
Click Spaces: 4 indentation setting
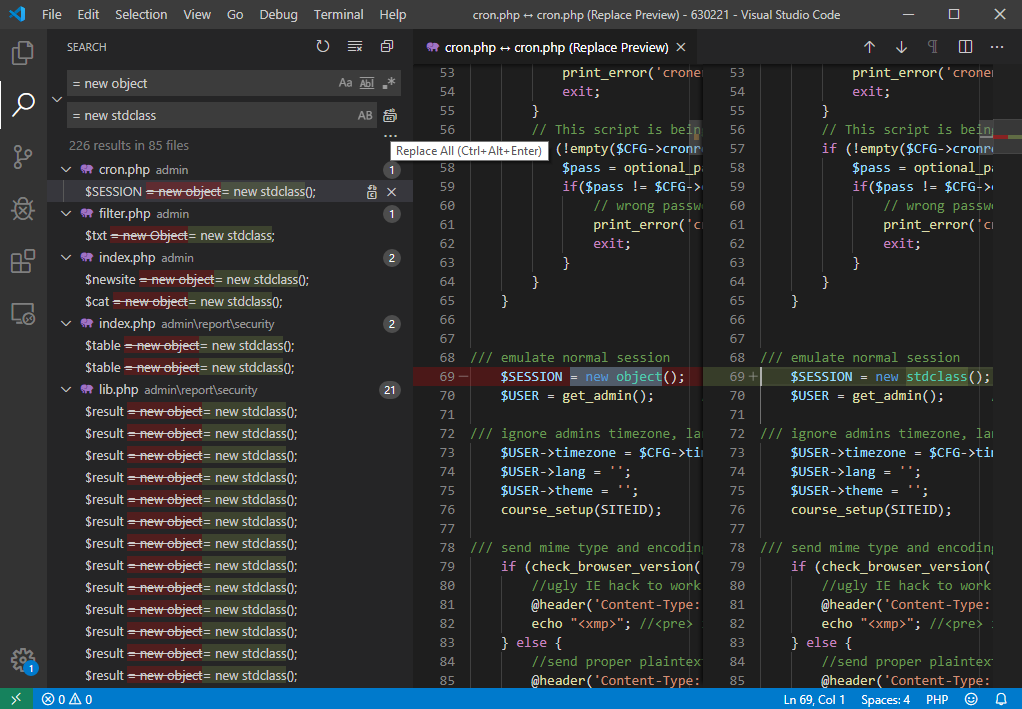tap(886, 699)
